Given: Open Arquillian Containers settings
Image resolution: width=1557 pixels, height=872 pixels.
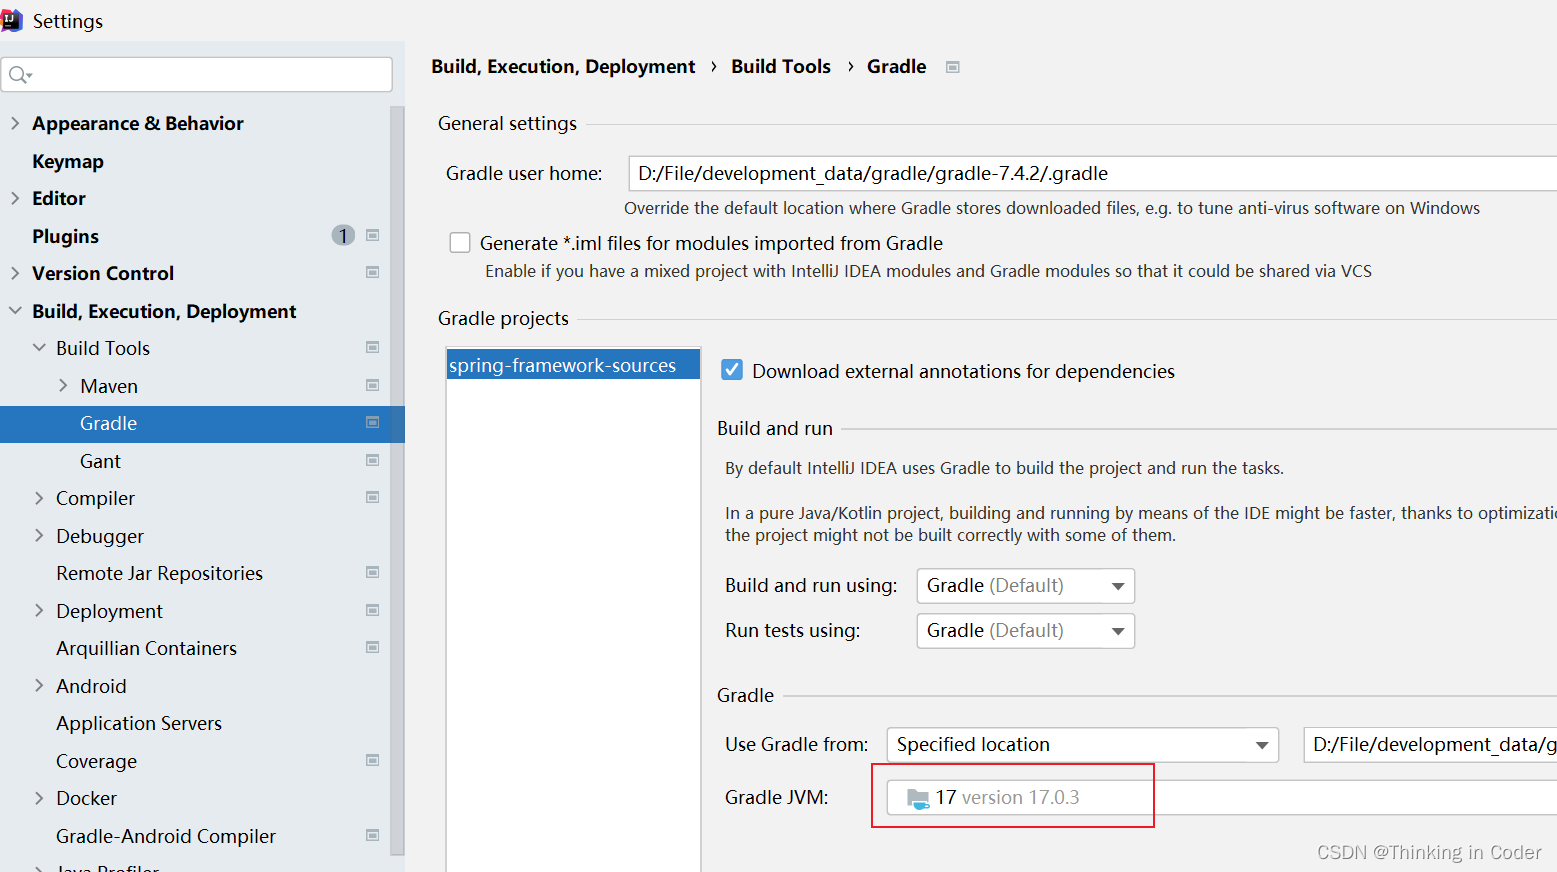Looking at the screenshot, I should tap(146, 648).
